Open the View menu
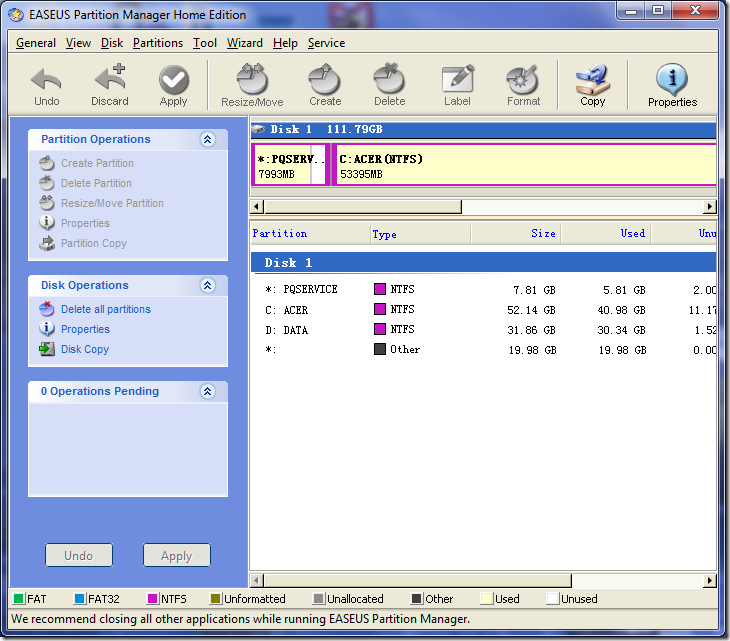The height and width of the screenshot is (641, 730). click(x=78, y=43)
